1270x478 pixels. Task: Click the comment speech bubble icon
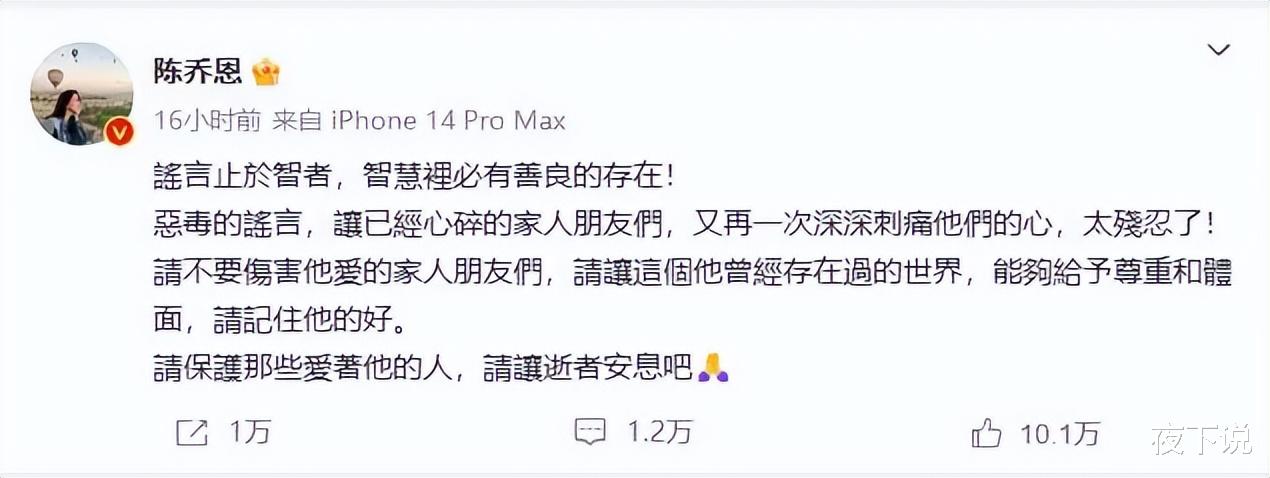click(591, 432)
